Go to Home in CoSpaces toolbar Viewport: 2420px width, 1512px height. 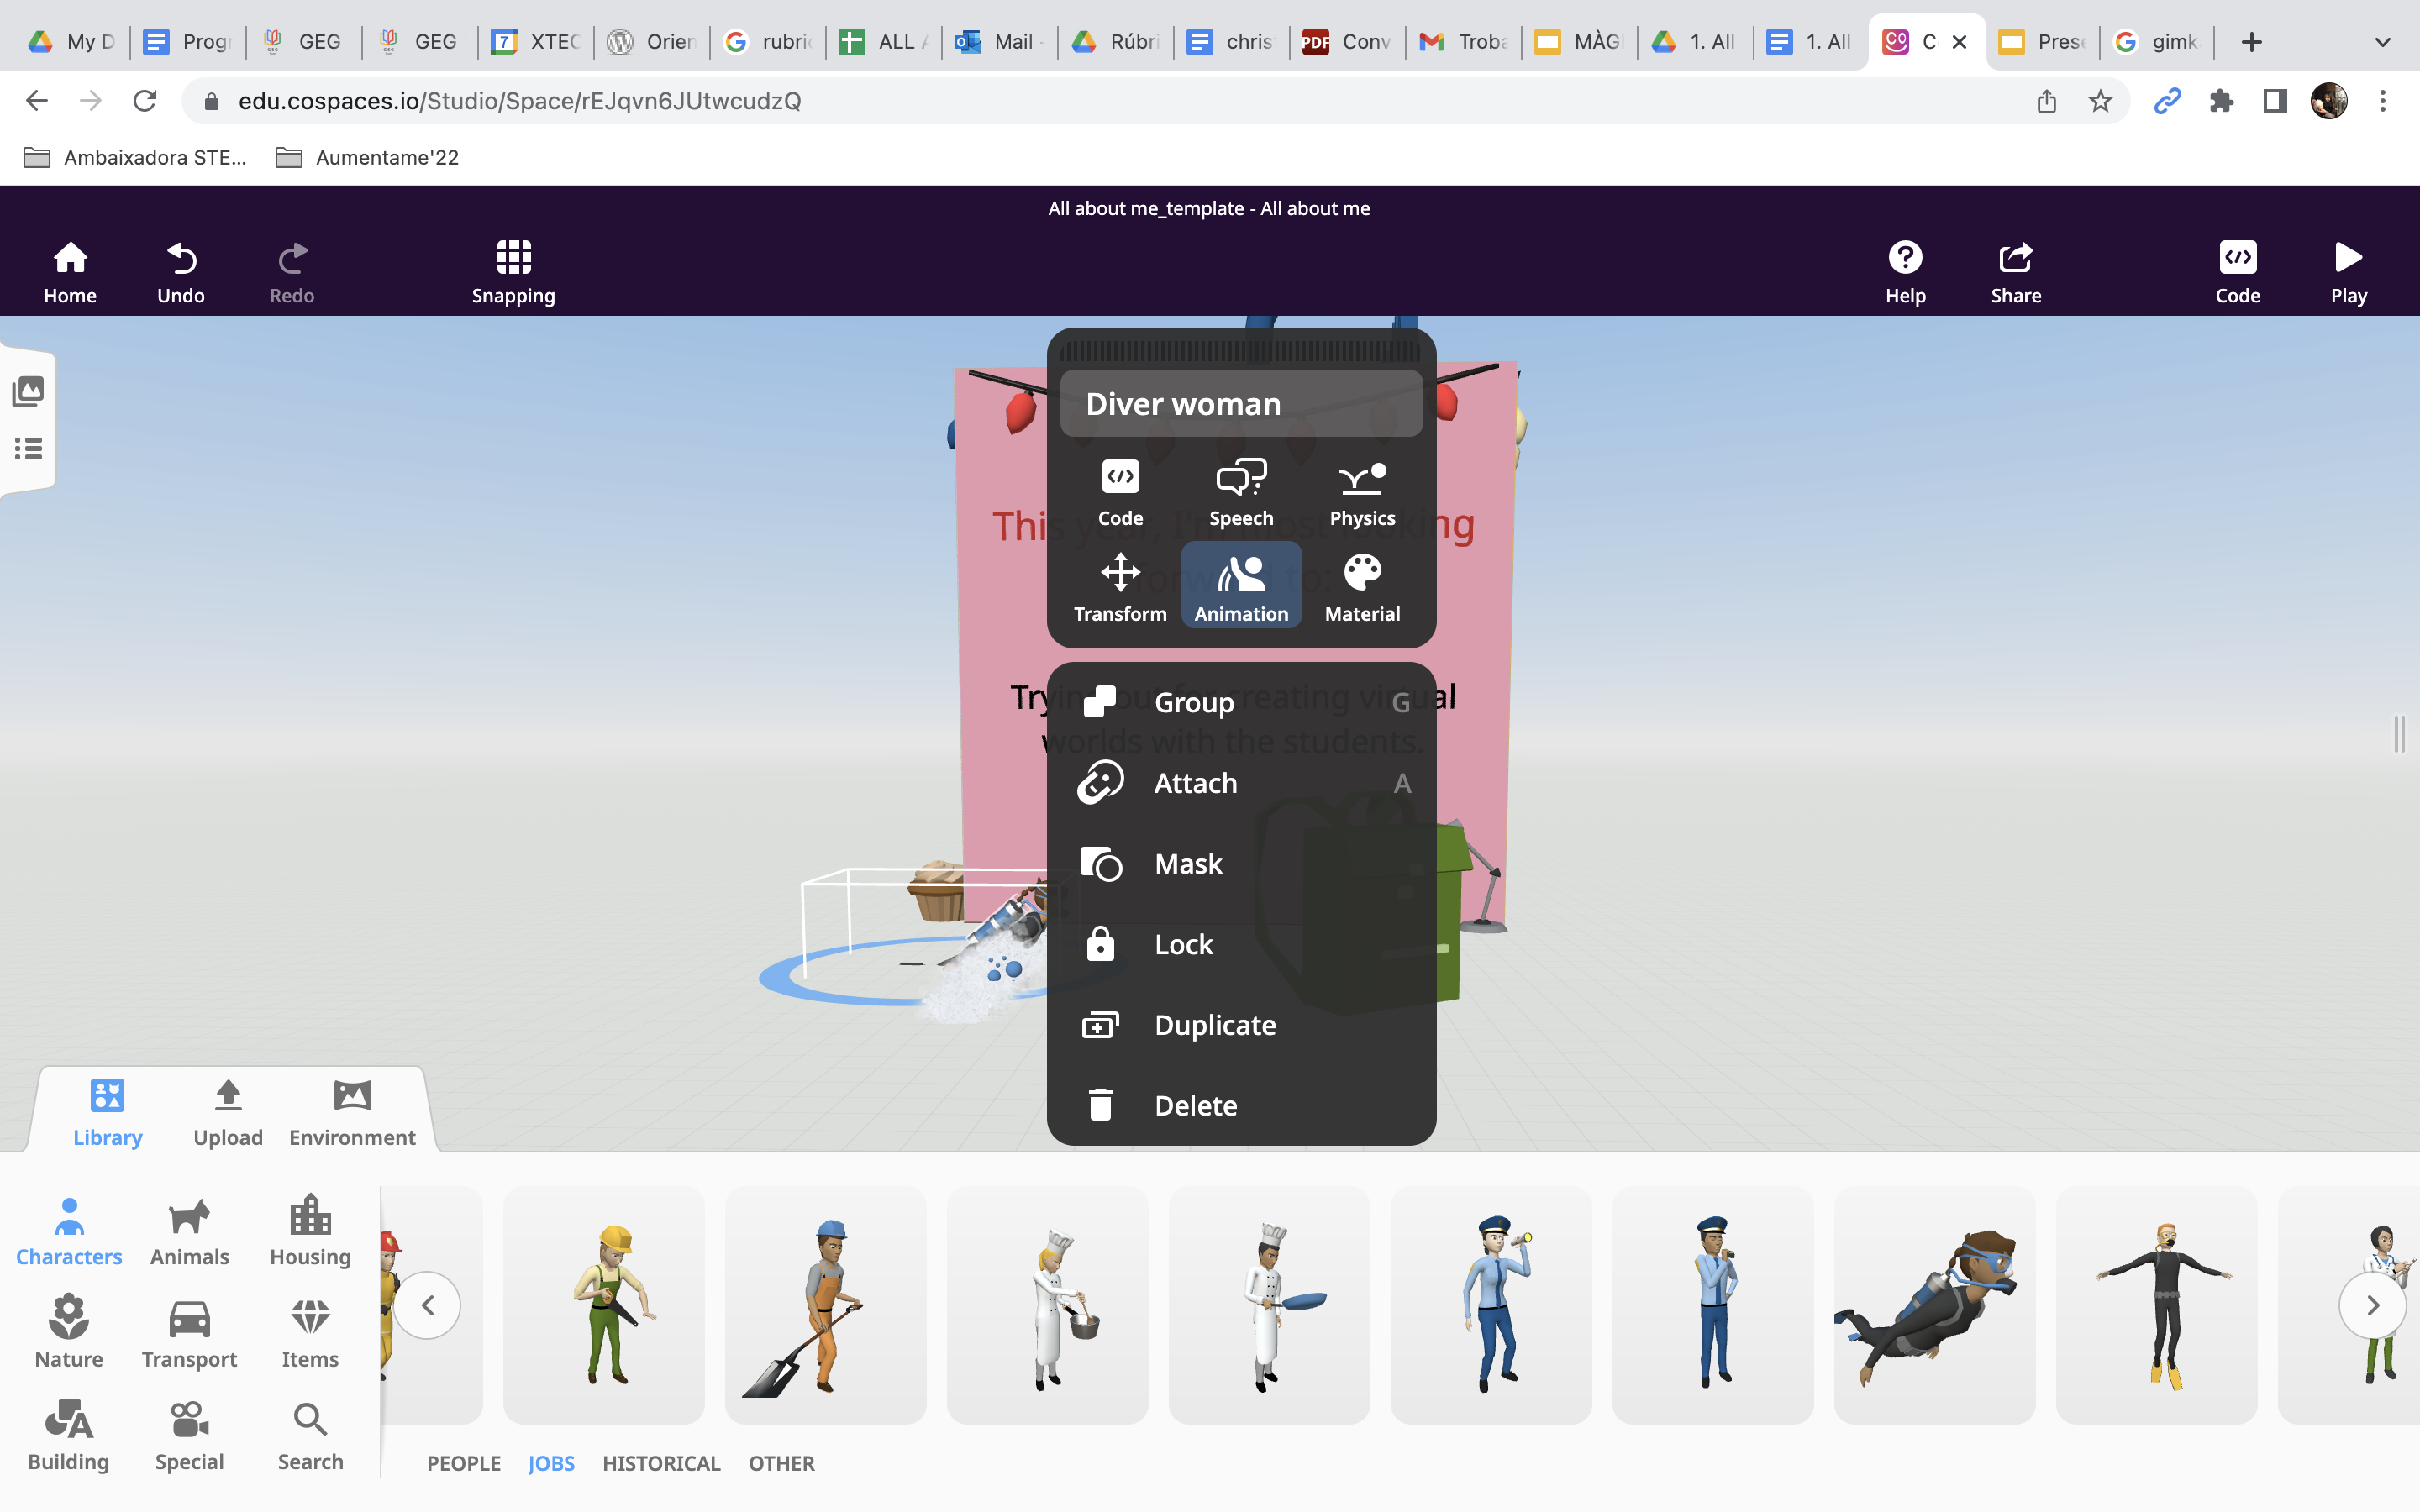(x=70, y=272)
